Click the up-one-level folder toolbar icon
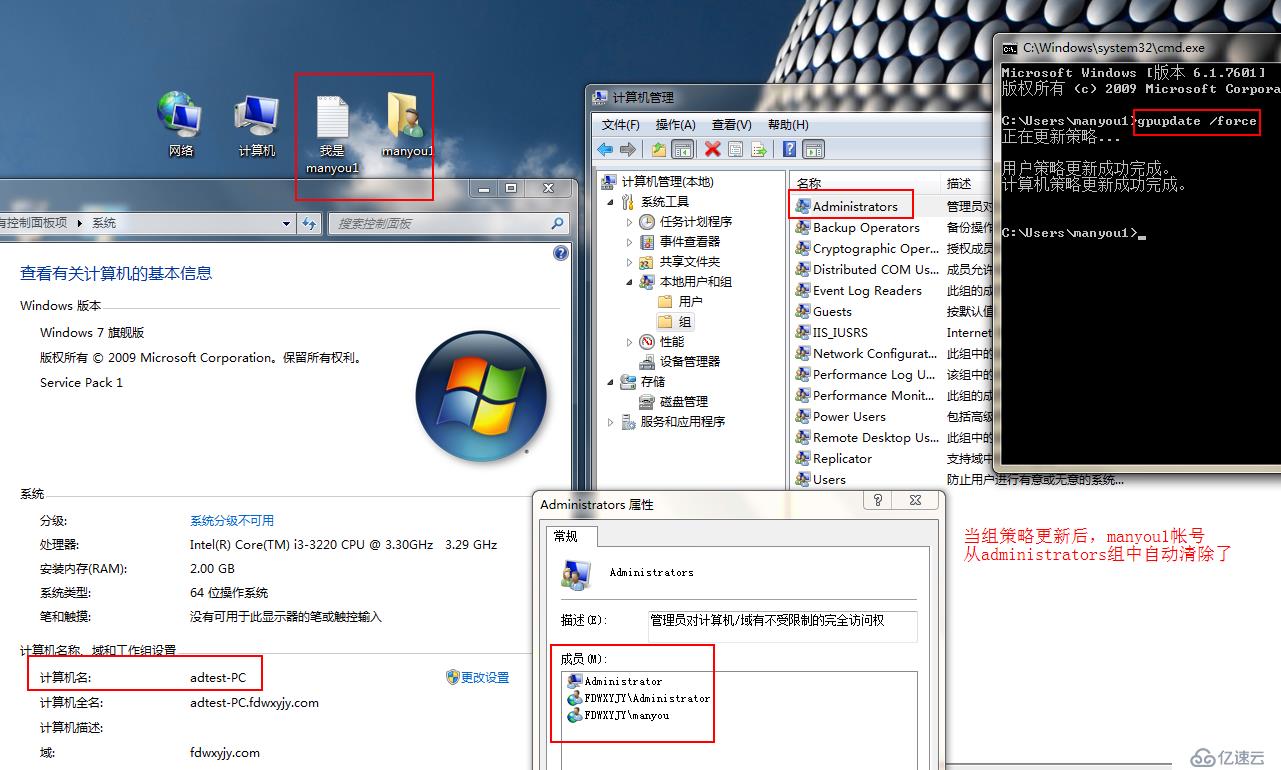The image size is (1281, 770). 659,149
